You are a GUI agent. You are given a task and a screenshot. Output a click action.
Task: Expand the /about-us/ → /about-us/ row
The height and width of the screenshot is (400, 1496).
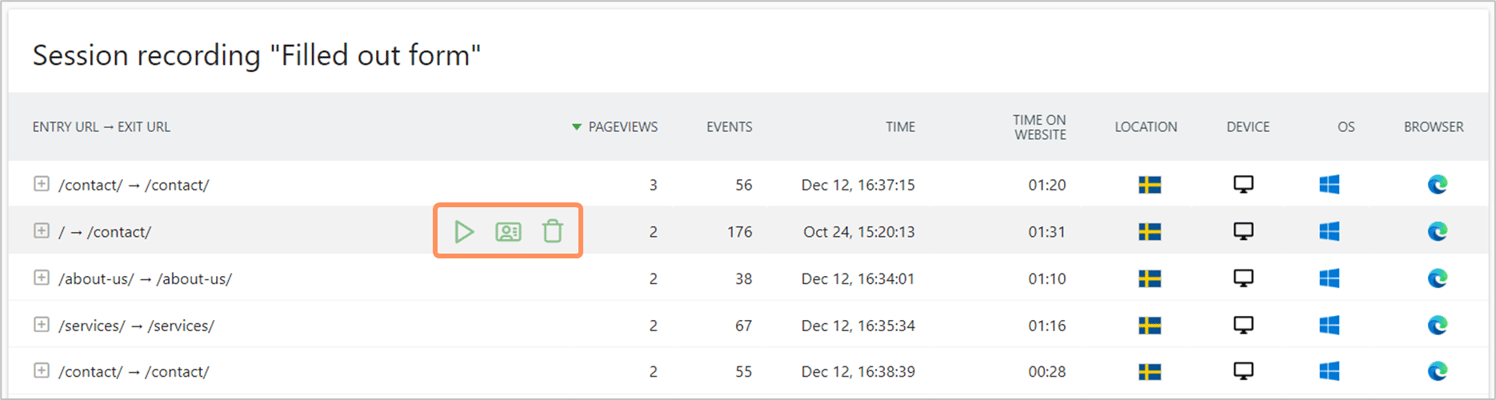click(x=41, y=278)
